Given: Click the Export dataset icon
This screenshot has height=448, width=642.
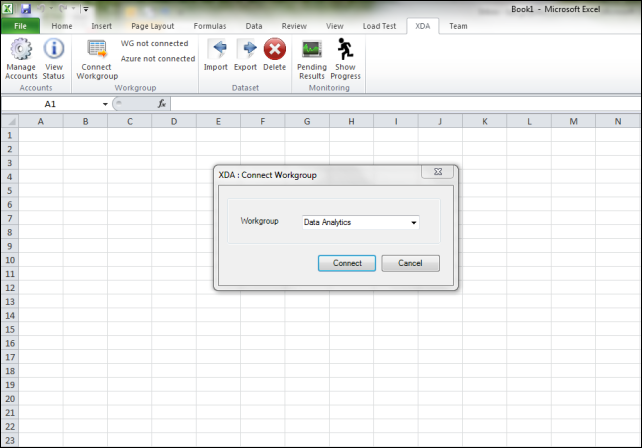Looking at the screenshot, I should (245, 49).
